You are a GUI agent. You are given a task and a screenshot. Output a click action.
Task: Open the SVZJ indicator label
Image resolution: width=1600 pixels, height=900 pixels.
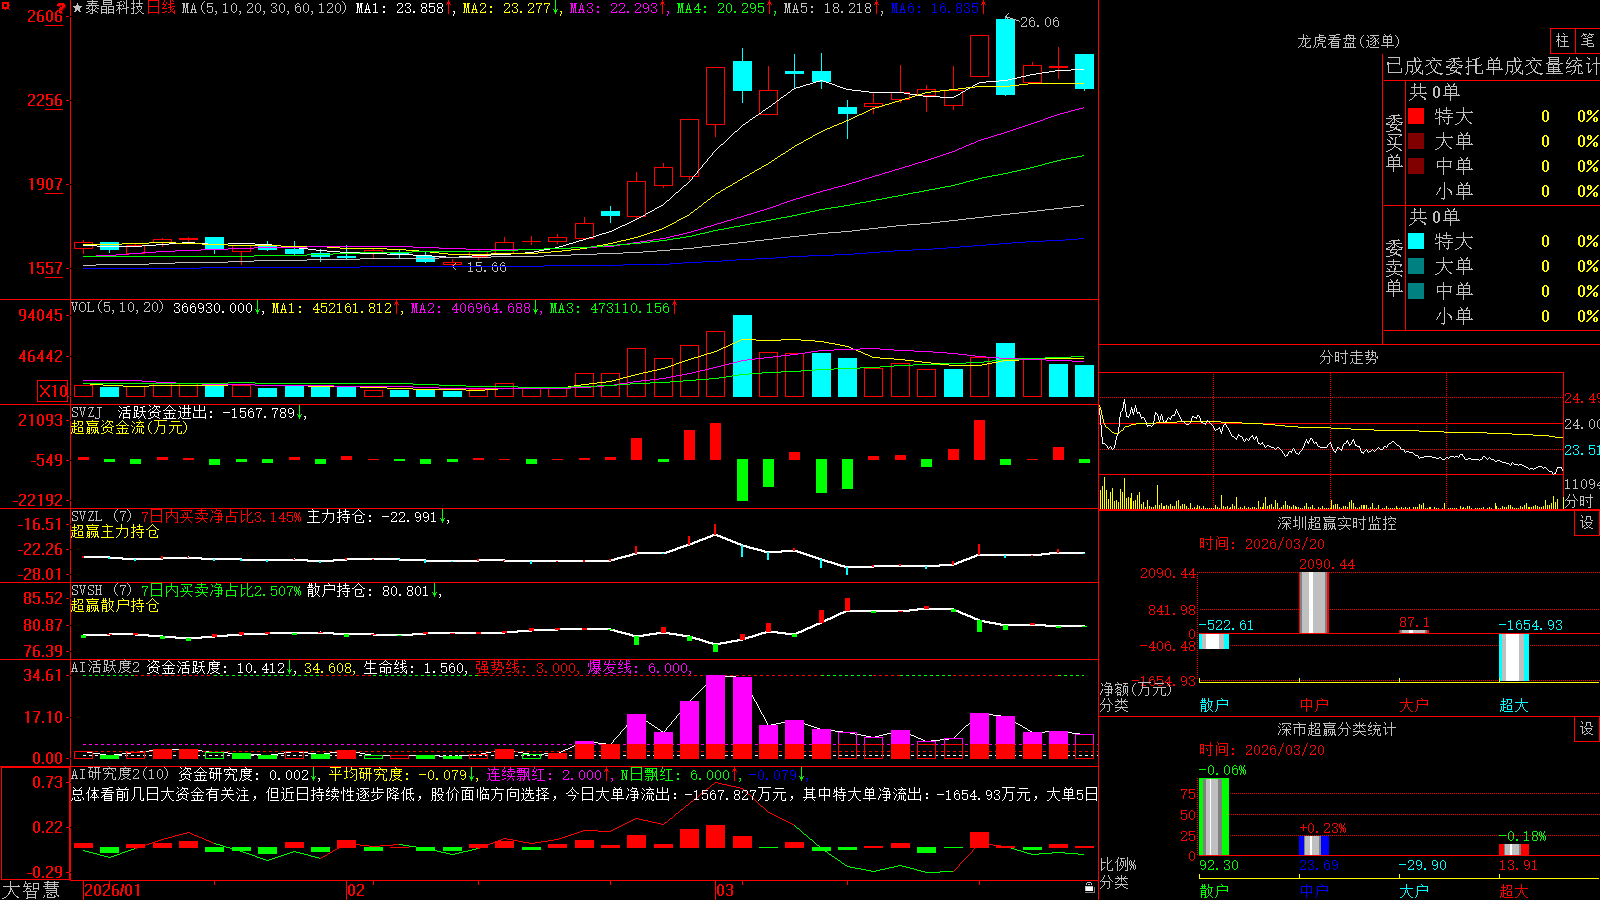point(87,412)
